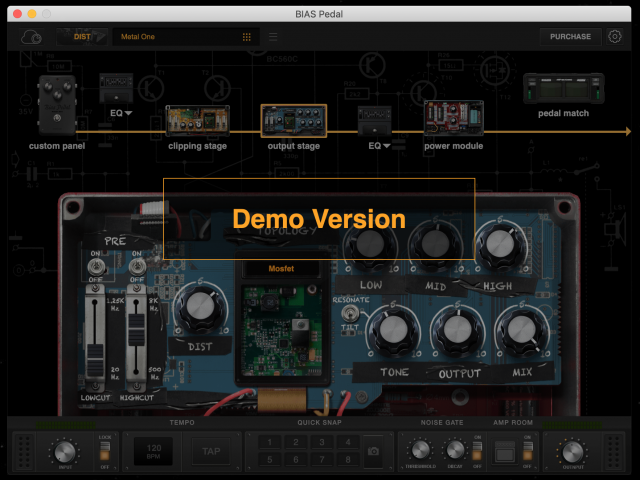
Task: Click the 120 BPM tempo field
Action: point(153,451)
